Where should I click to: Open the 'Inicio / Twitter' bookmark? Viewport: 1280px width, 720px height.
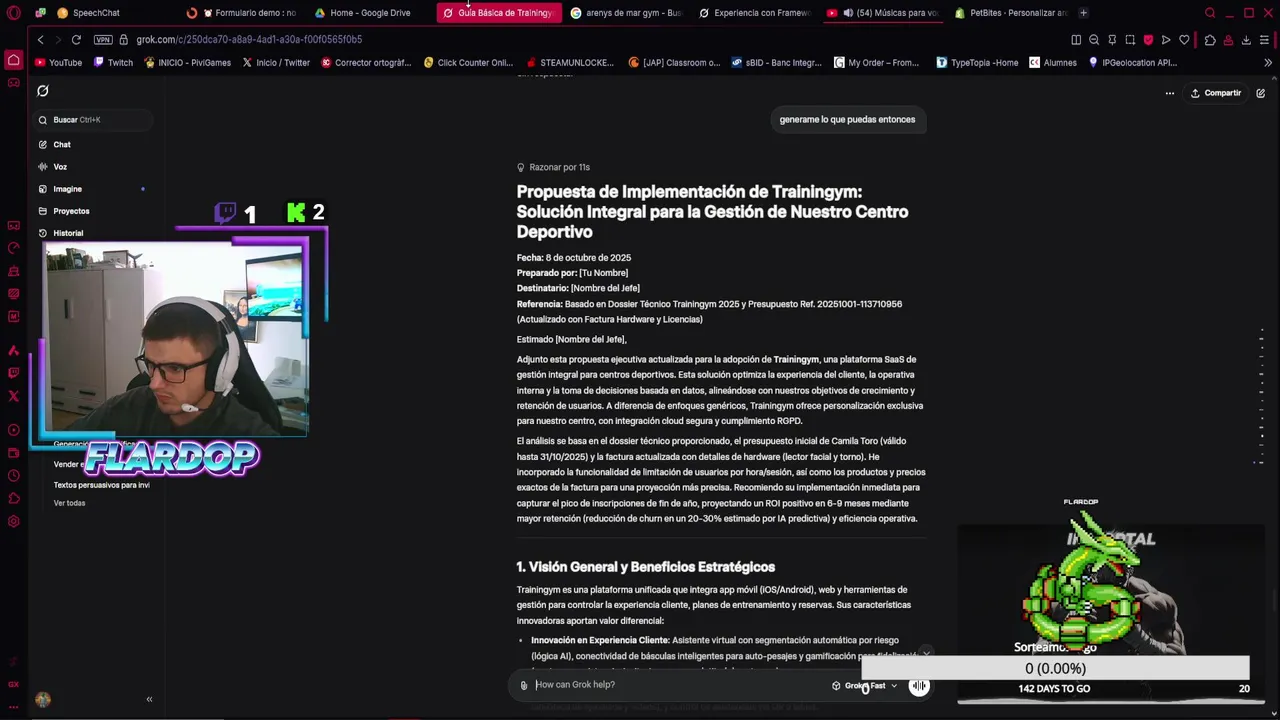coord(276,63)
